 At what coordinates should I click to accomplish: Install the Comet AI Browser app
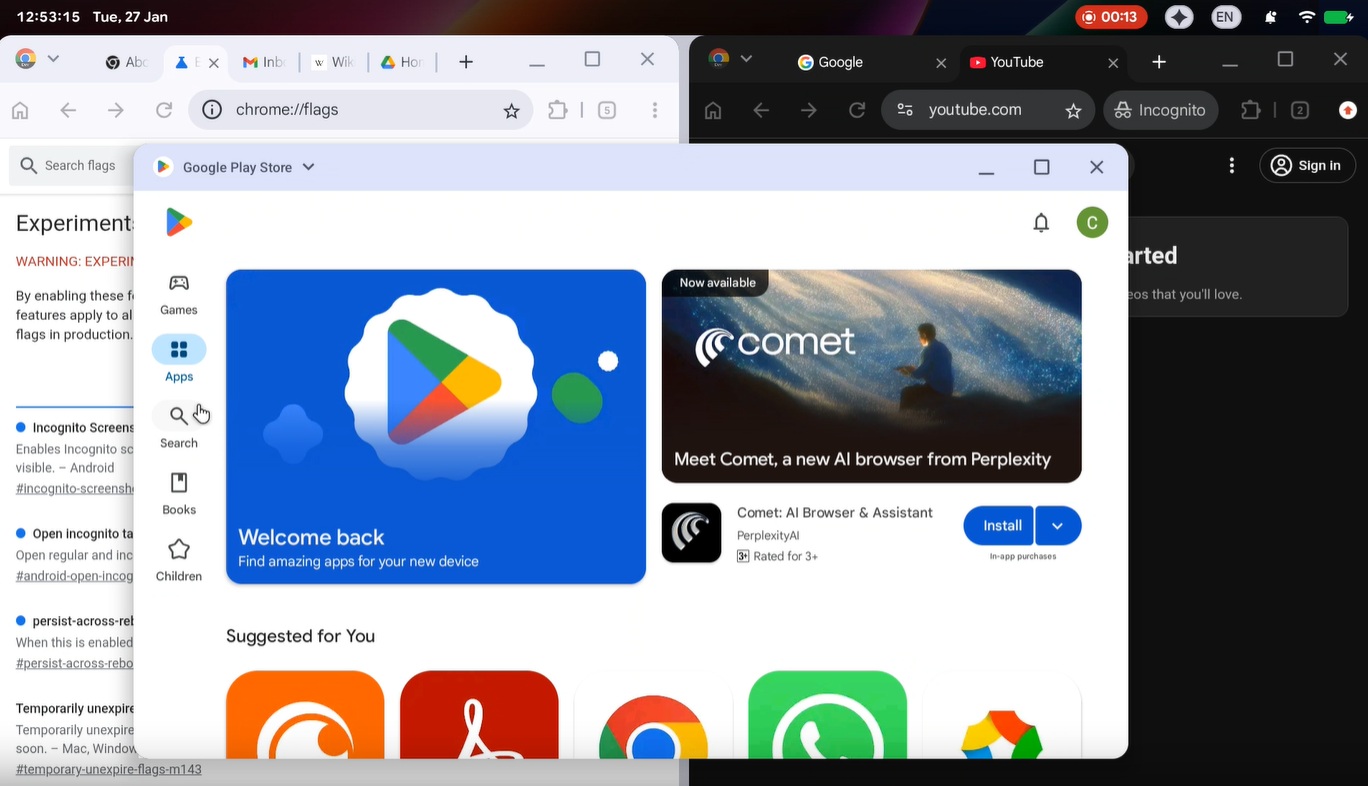click(x=998, y=525)
